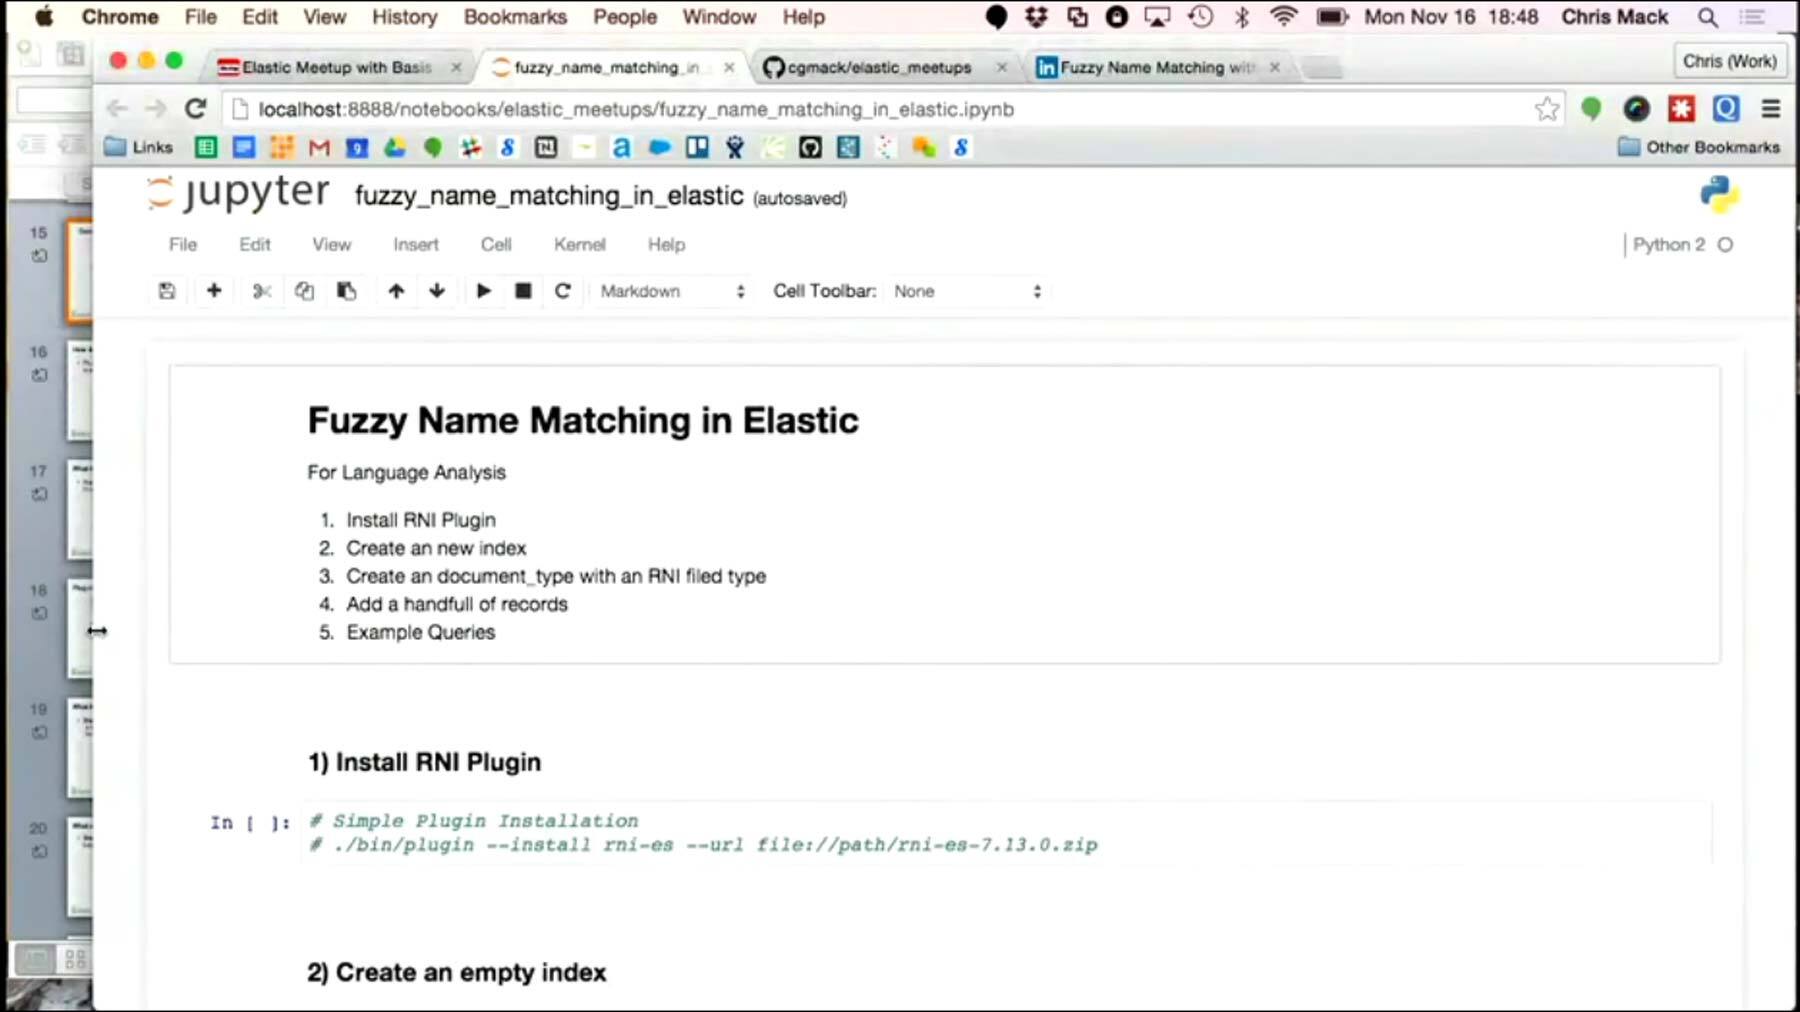Switch to the Elastic Meetup with Basis tab

[337, 67]
